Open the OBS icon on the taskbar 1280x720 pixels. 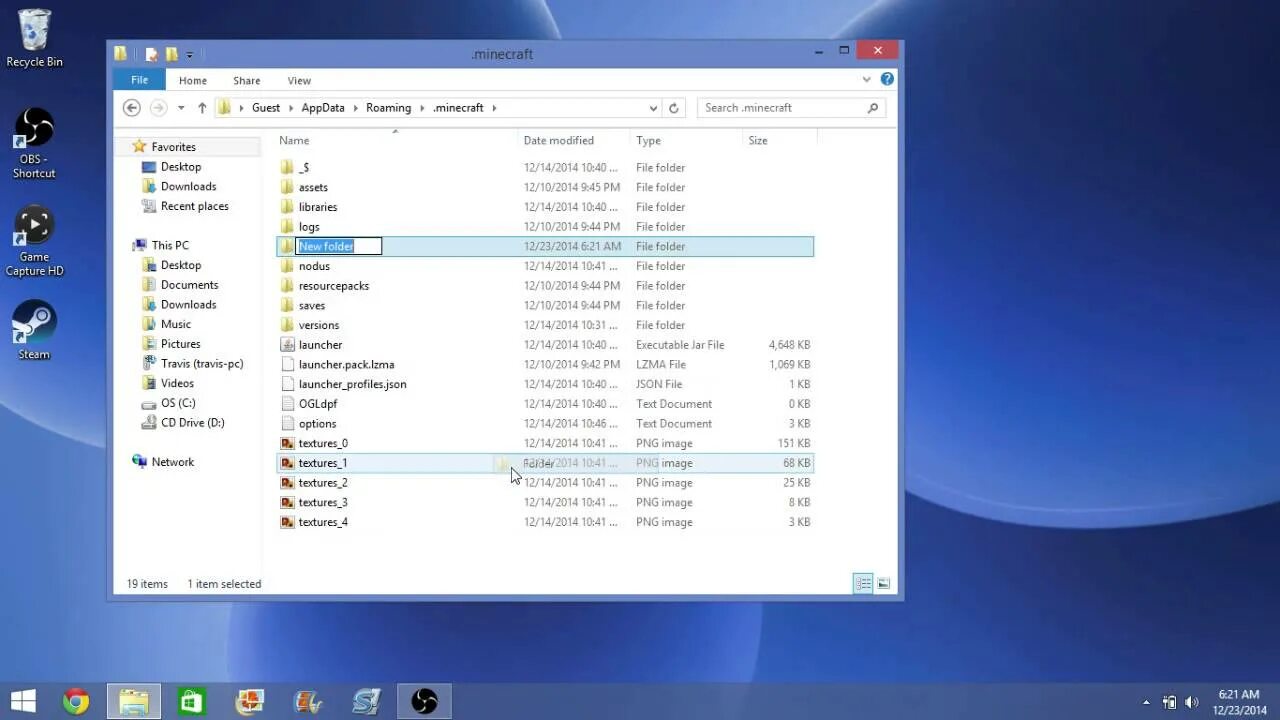click(x=424, y=701)
